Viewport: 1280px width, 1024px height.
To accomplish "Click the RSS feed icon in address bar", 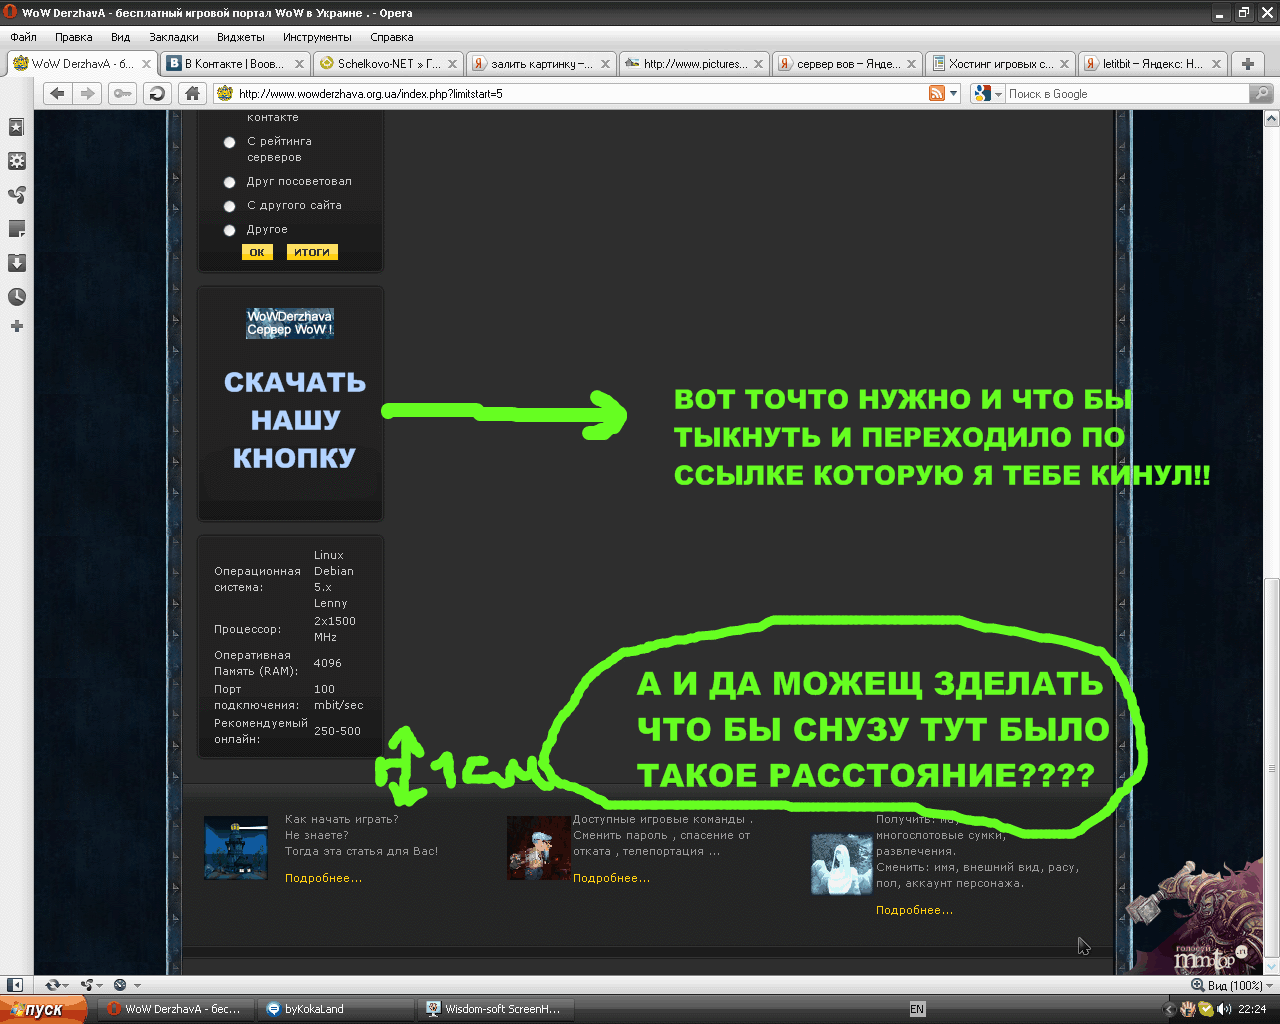I will [937, 93].
